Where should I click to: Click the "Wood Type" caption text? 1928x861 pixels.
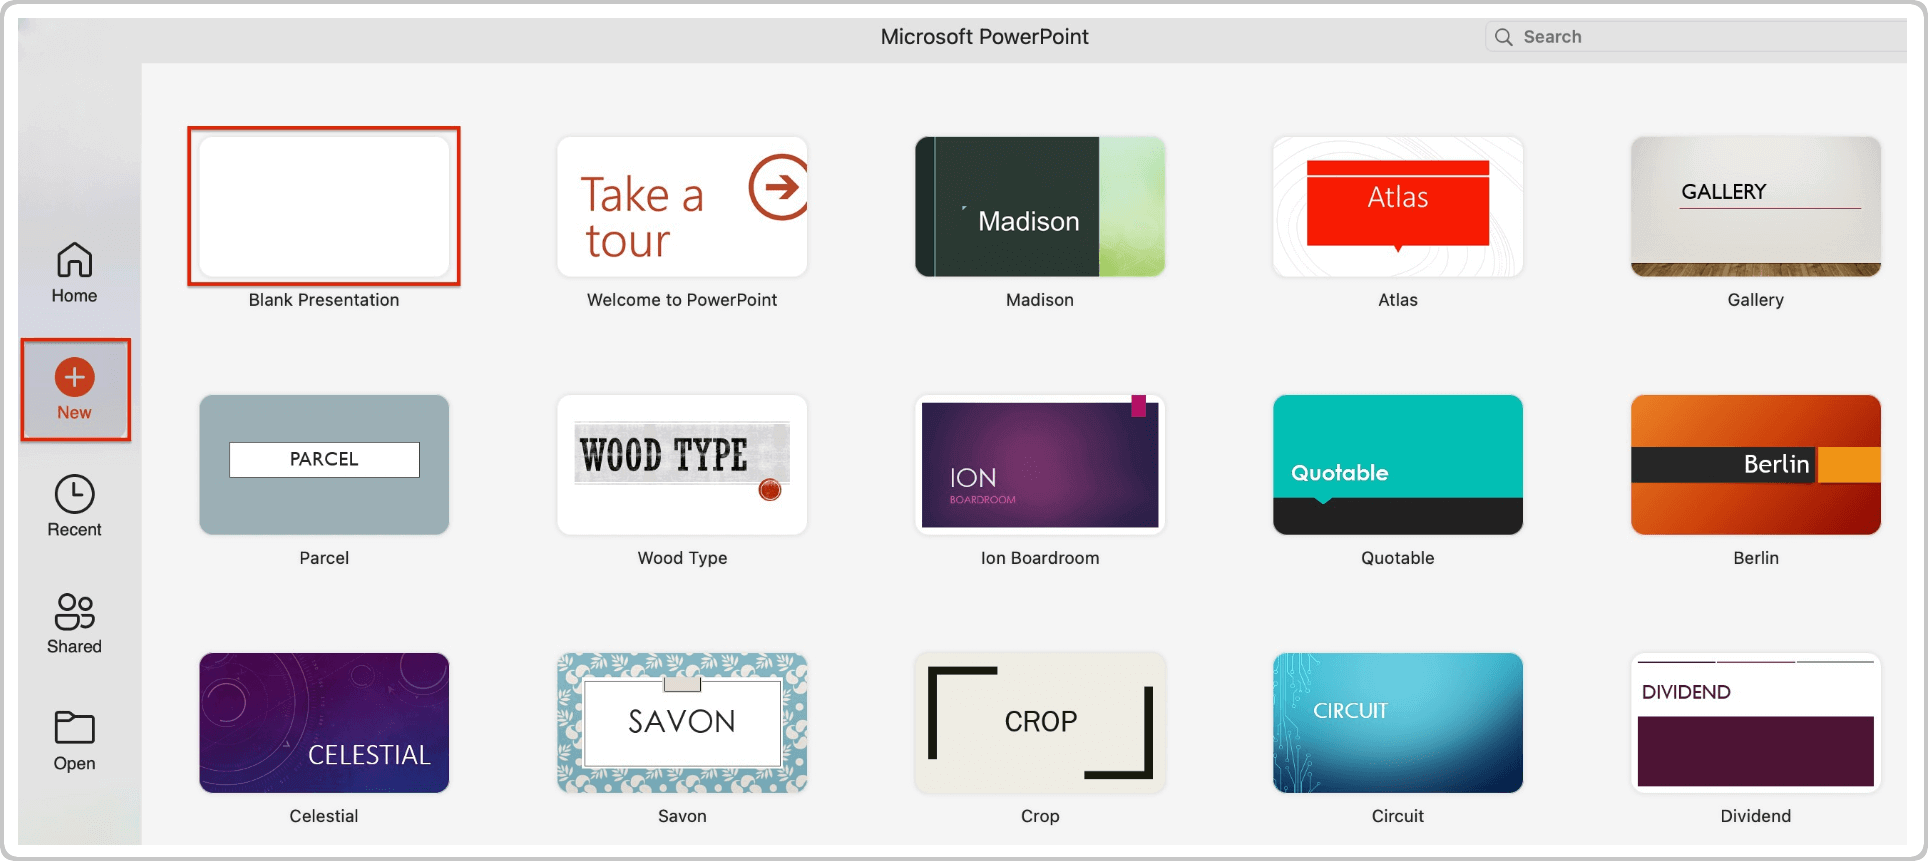pos(682,558)
